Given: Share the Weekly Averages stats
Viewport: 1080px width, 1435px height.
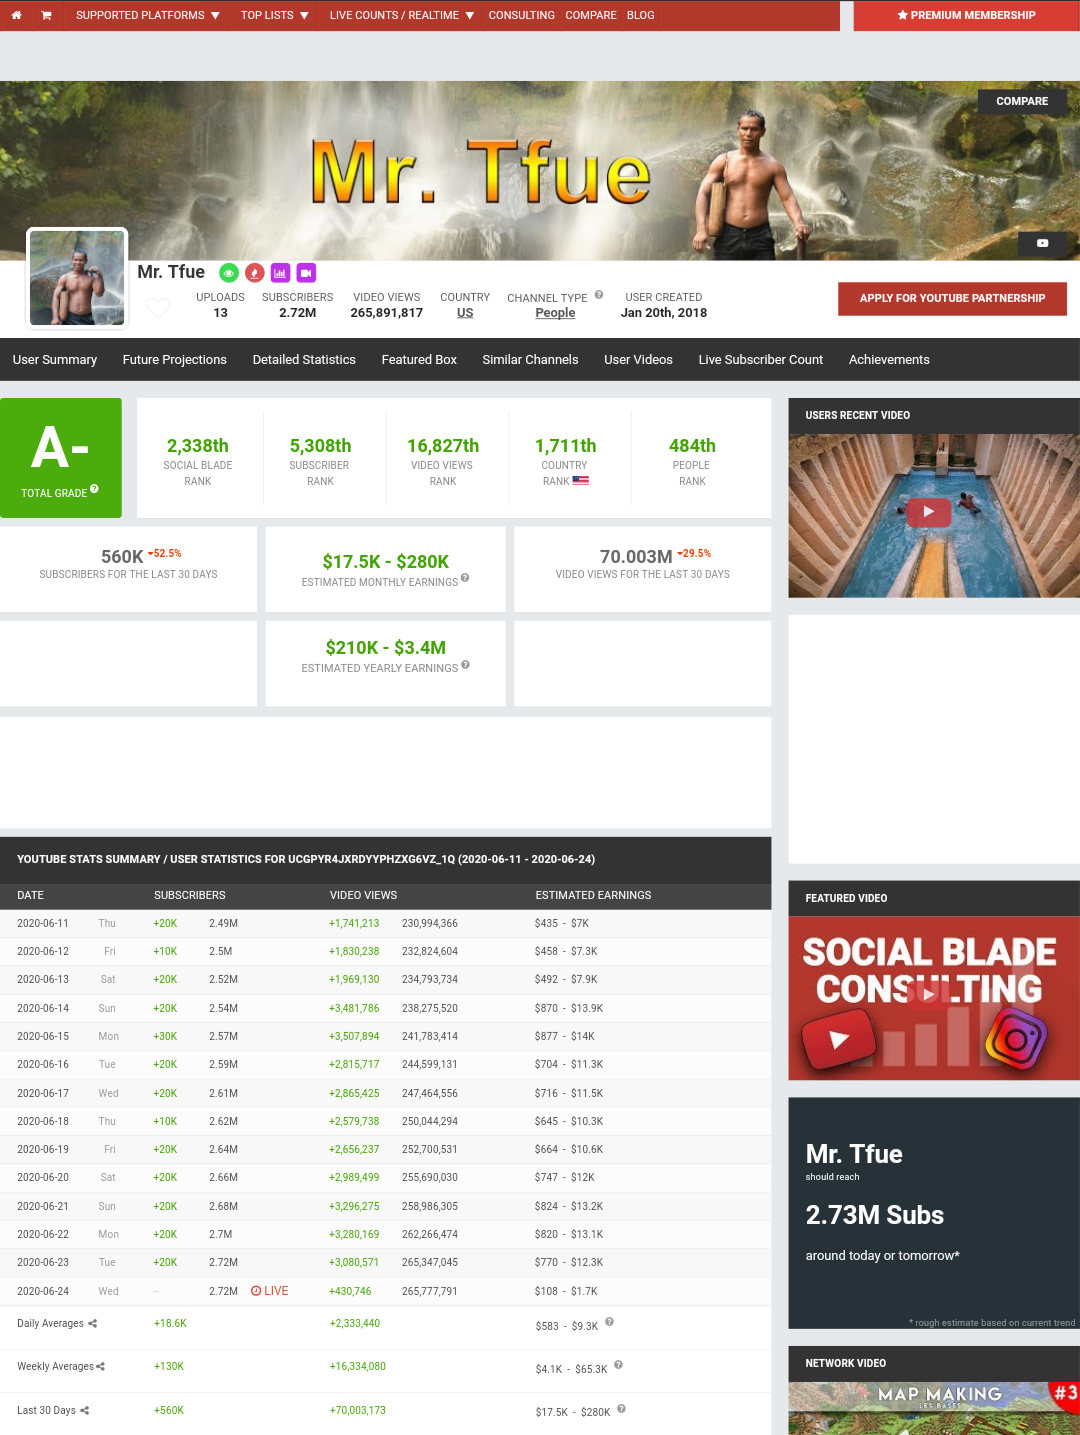Looking at the screenshot, I should pos(100,1366).
